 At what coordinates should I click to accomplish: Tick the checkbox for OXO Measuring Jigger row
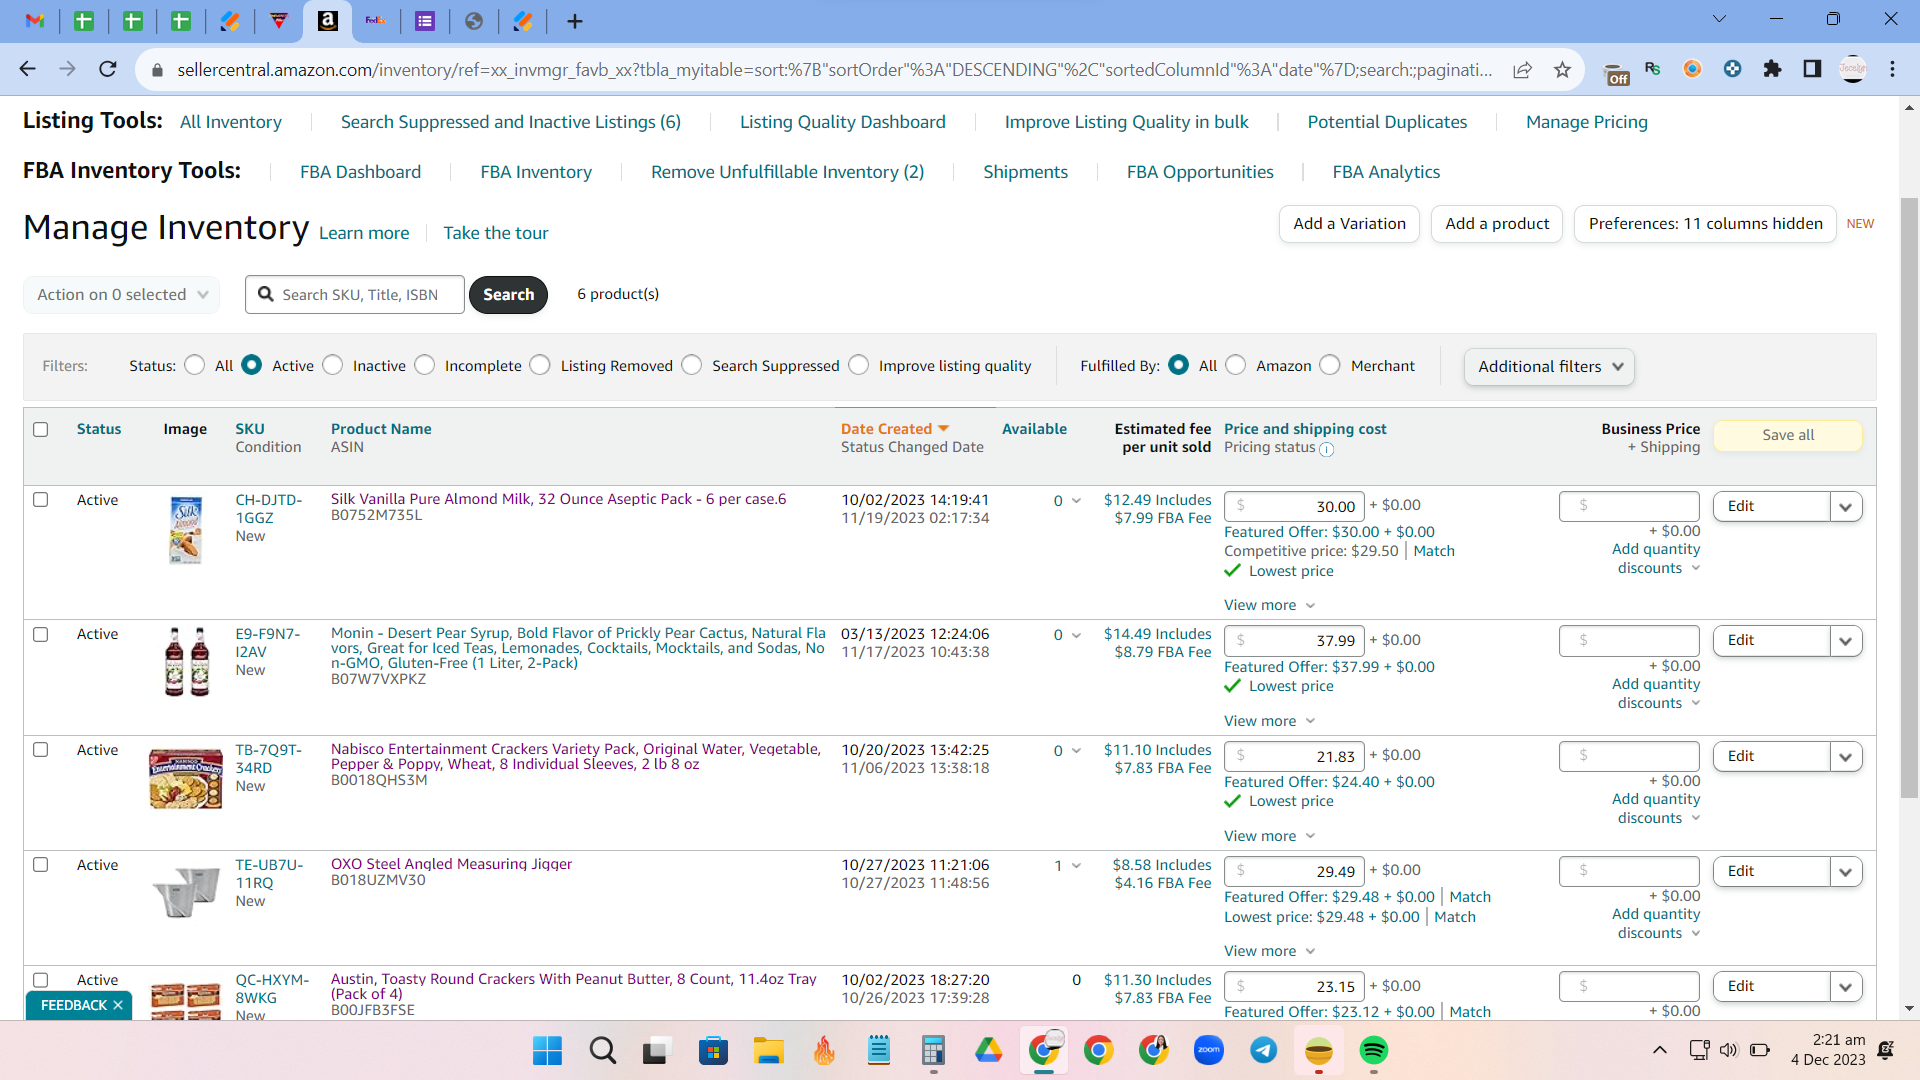click(41, 864)
